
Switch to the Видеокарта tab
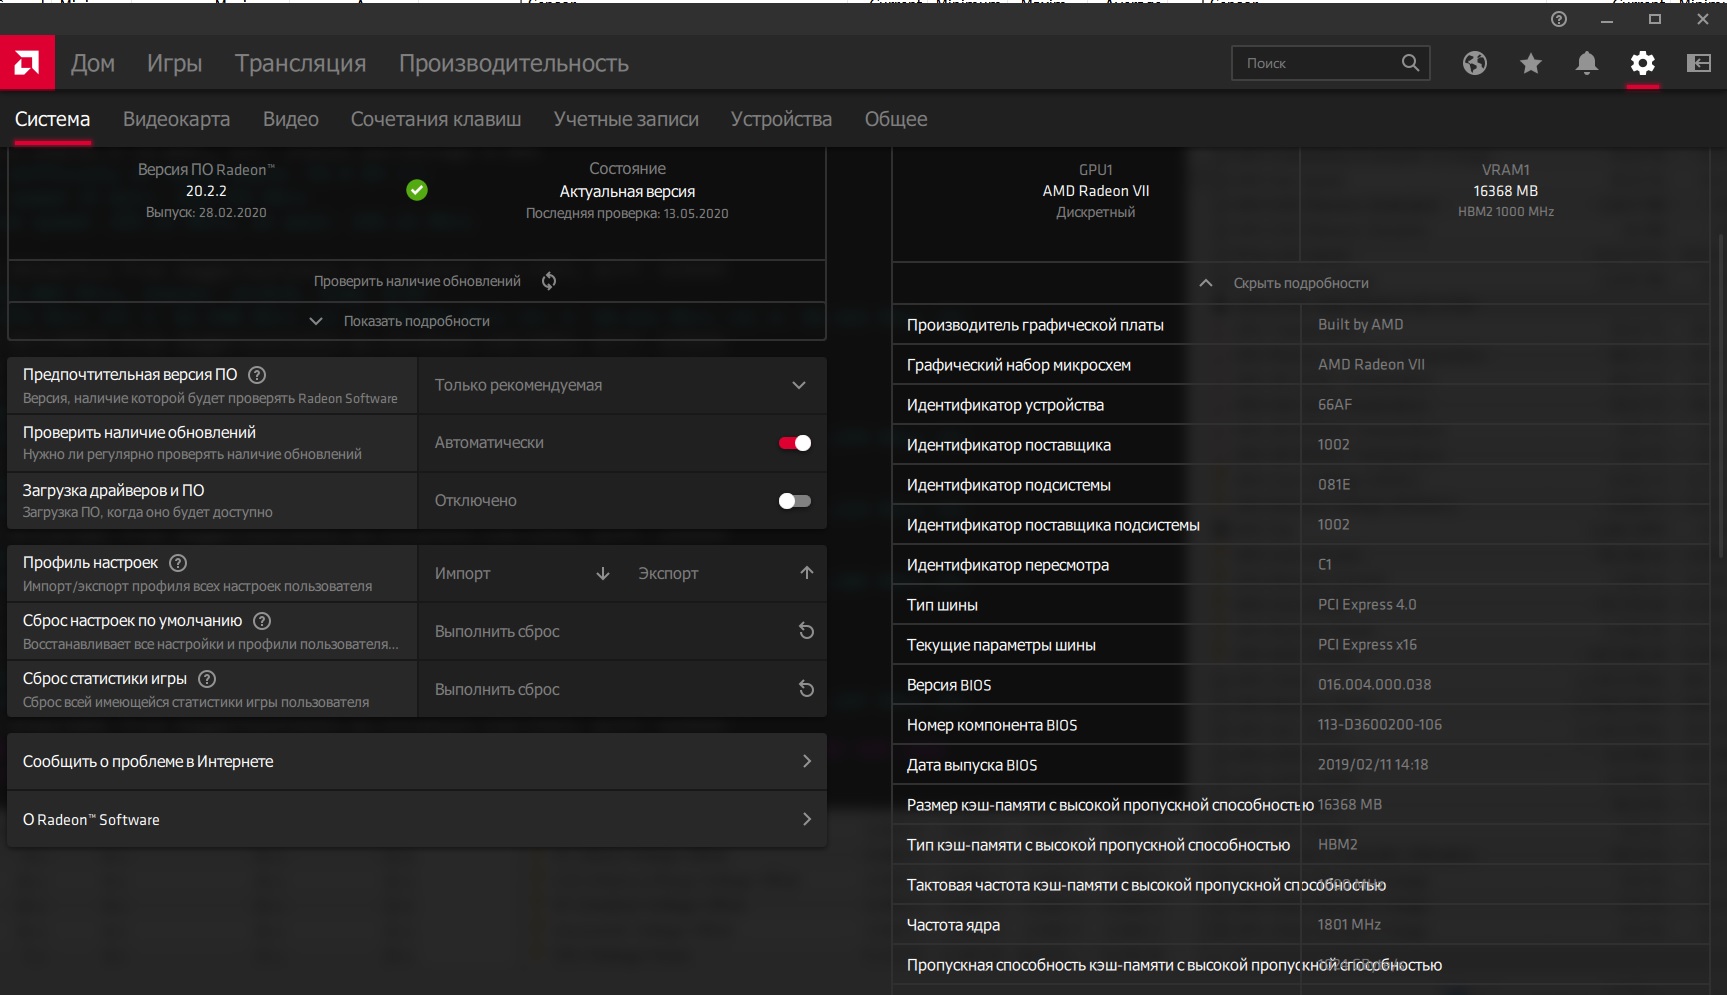176,119
